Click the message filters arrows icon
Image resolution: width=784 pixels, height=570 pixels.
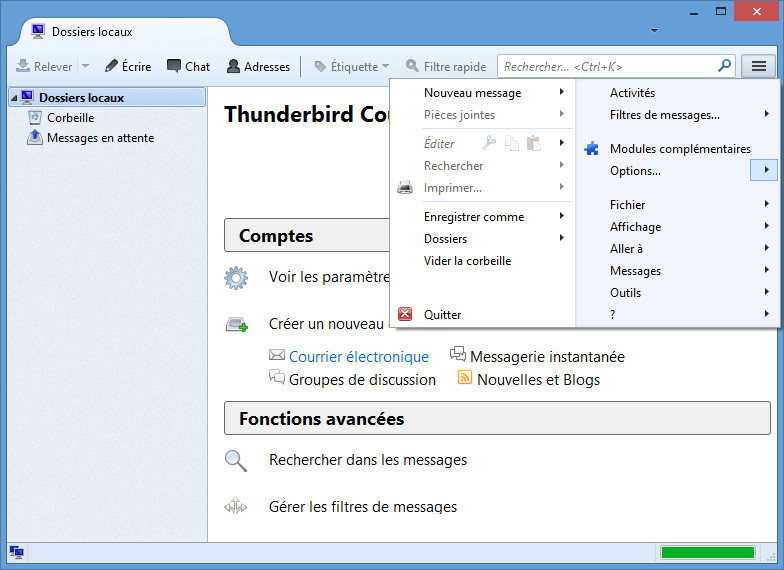click(236, 506)
